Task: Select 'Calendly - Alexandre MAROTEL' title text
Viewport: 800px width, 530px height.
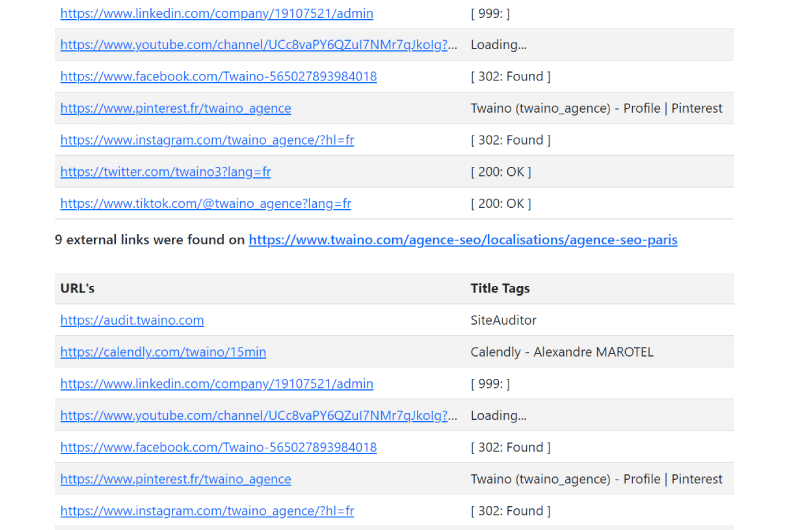Action: pyautogui.click(x=562, y=352)
